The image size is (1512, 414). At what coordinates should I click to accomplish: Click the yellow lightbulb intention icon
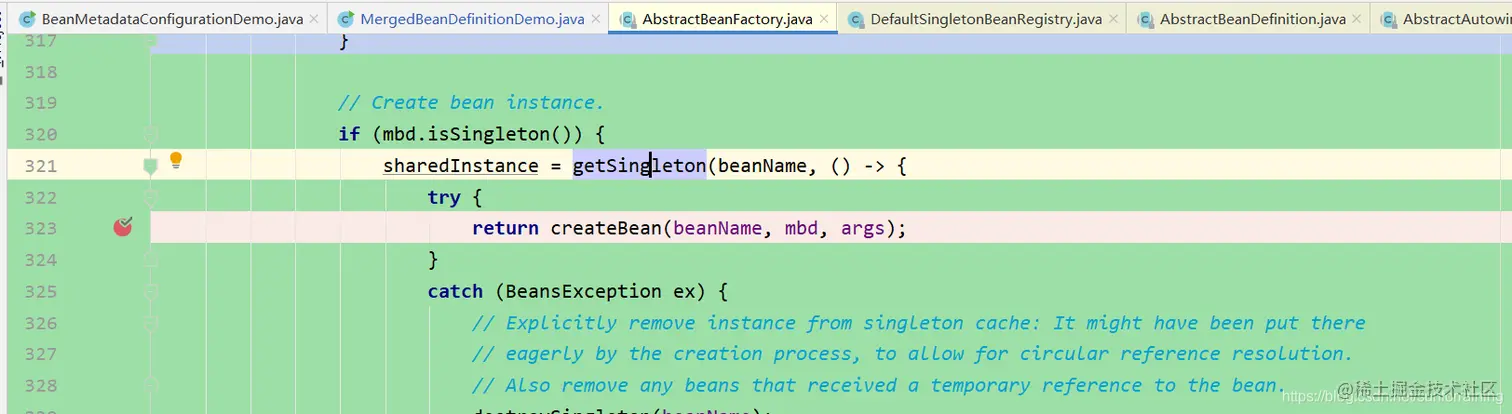pyautogui.click(x=176, y=160)
